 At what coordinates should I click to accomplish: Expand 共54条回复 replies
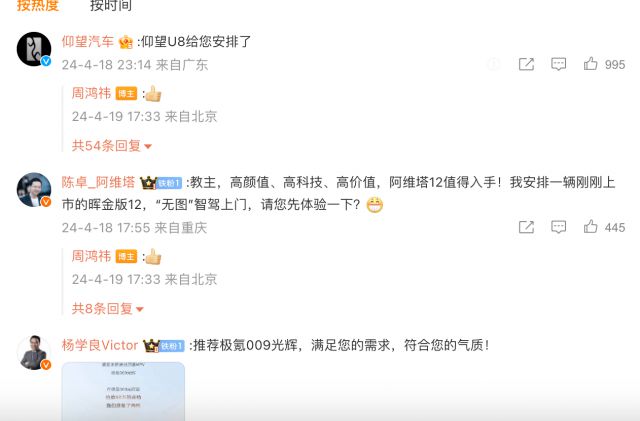[112, 145]
